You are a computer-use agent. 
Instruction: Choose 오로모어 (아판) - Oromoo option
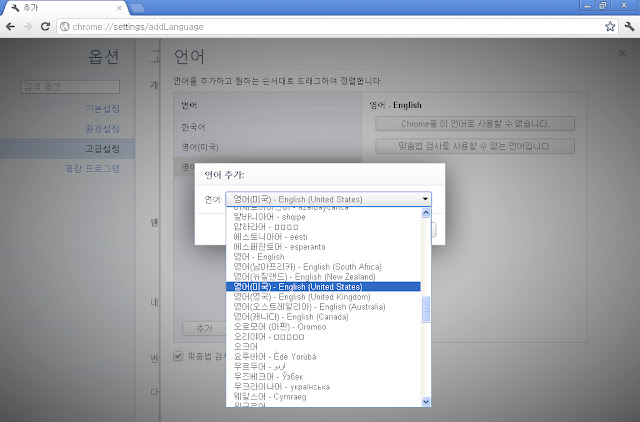point(323,327)
